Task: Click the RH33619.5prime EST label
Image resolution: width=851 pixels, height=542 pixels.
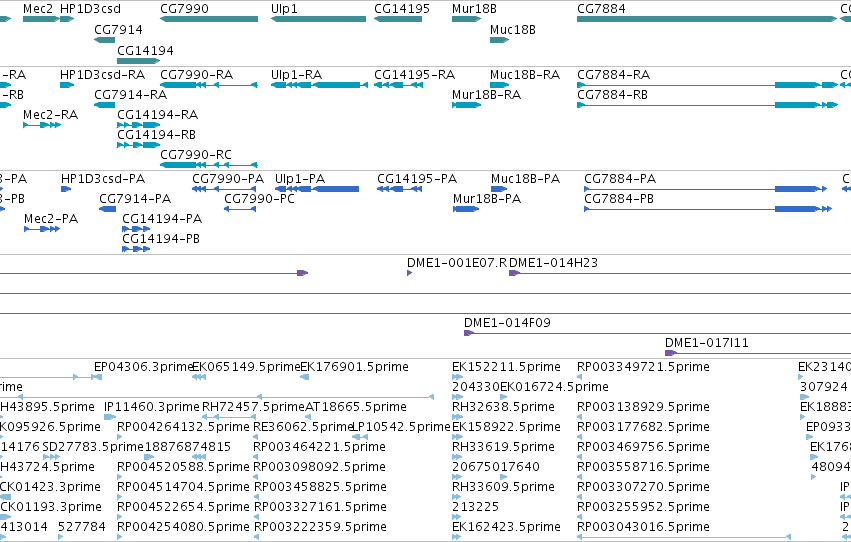Action: pos(504,447)
